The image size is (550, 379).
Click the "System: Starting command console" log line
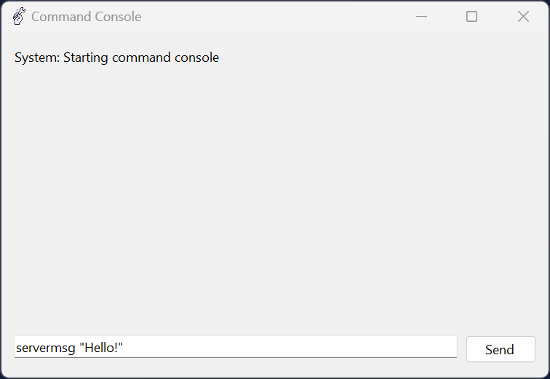(116, 58)
